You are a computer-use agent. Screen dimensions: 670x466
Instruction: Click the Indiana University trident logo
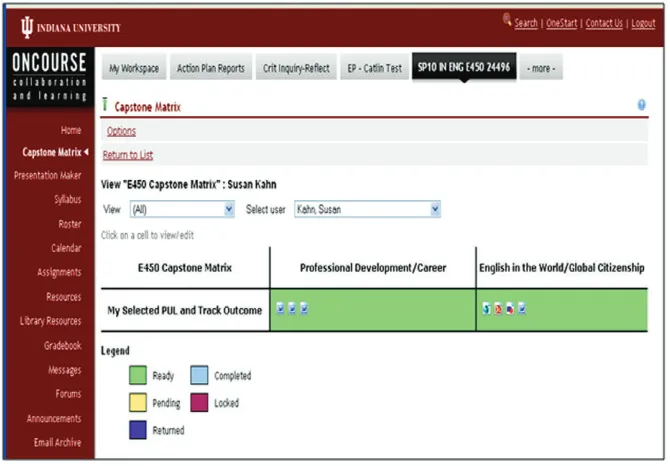coord(27,28)
